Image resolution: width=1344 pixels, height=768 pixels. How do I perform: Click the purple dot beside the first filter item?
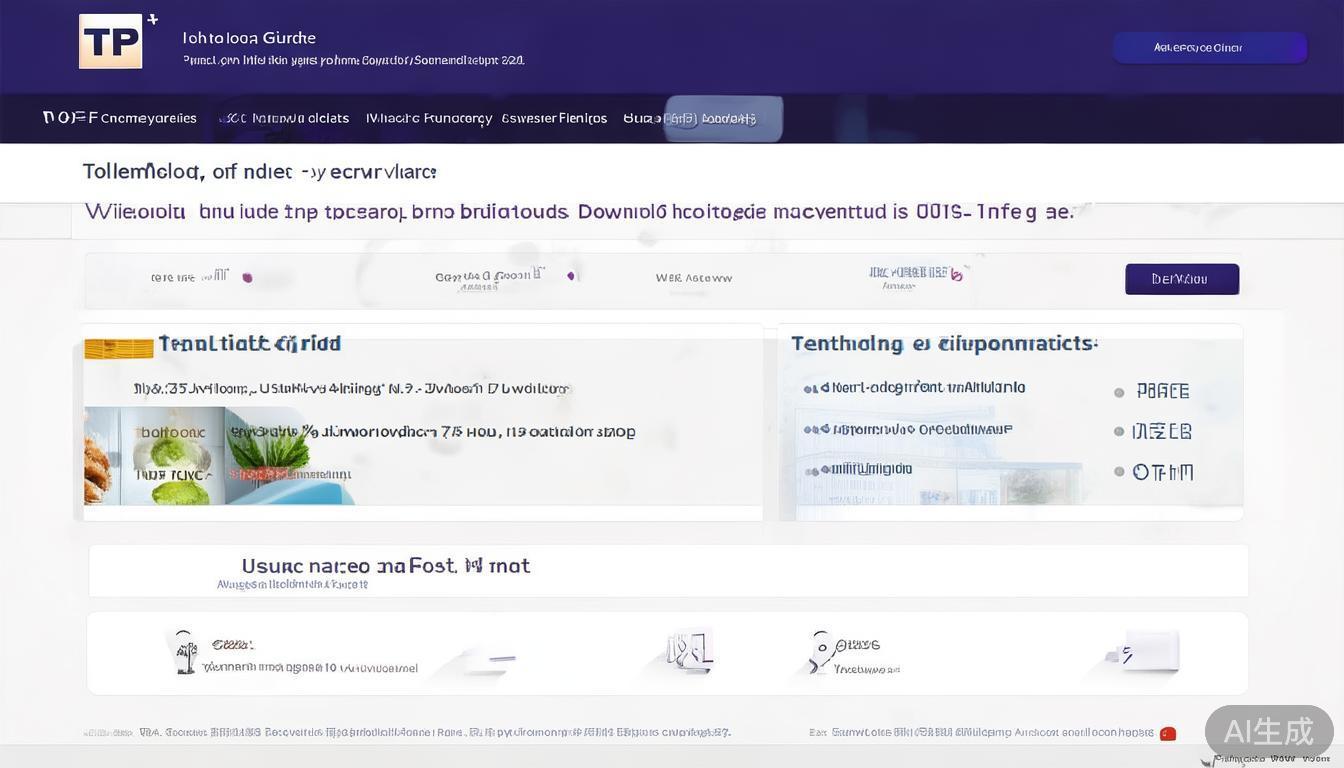click(247, 278)
